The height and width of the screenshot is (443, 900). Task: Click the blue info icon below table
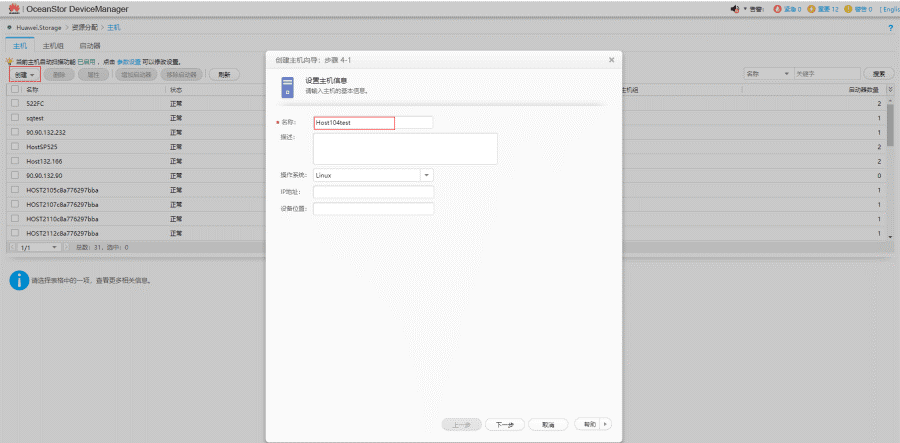click(x=18, y=280)
